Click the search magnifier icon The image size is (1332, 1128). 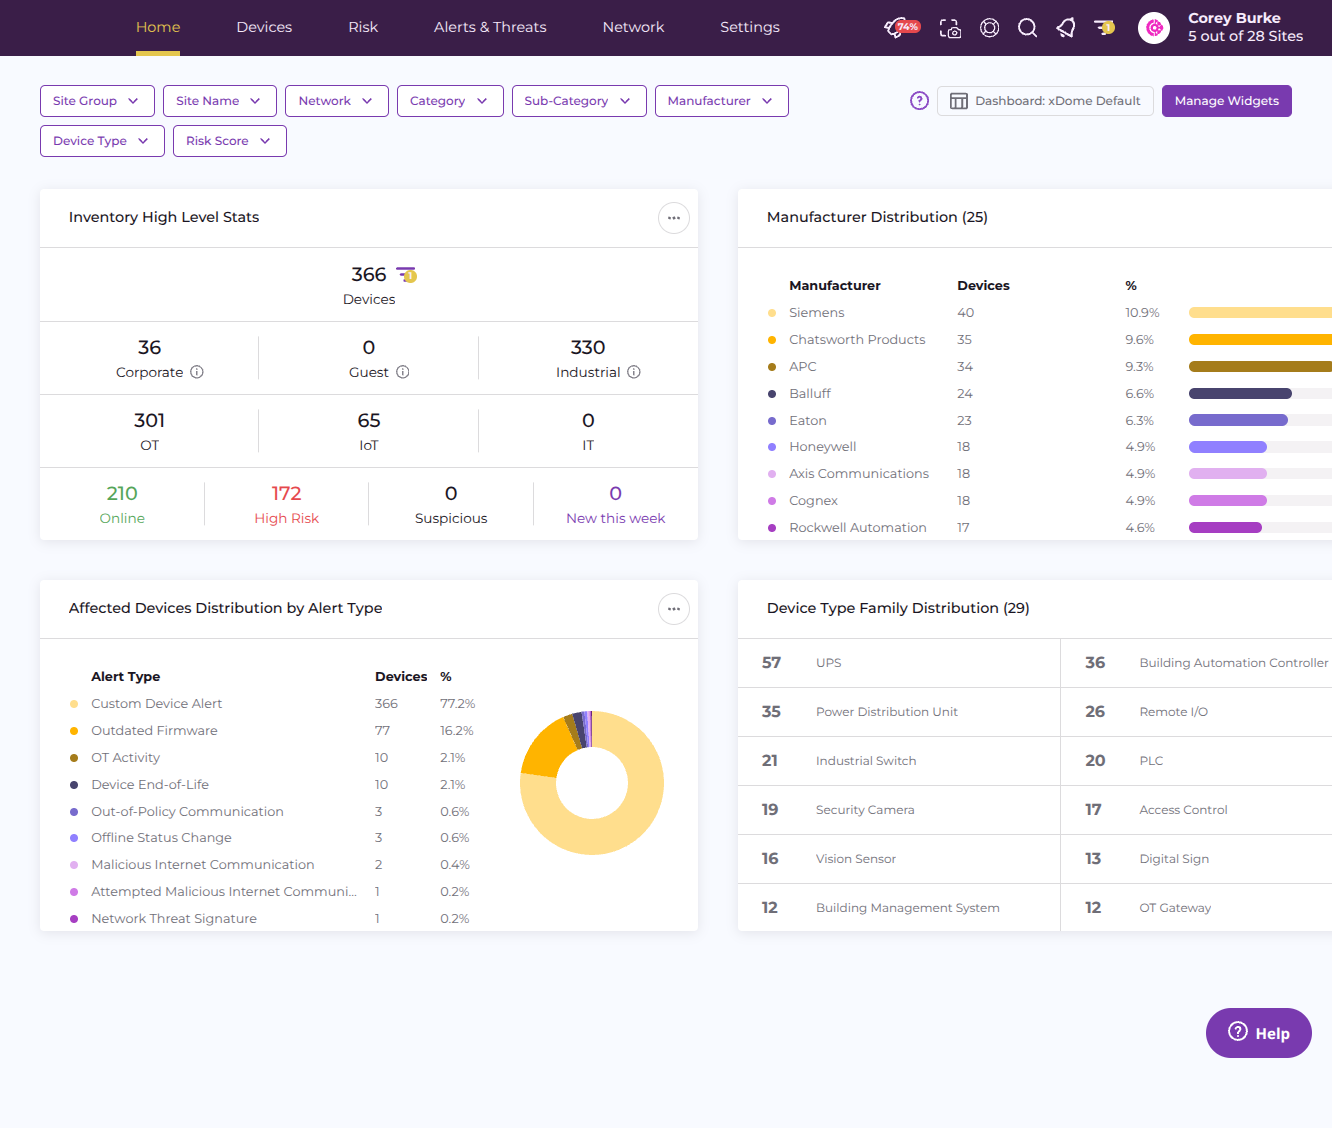pos(1027,28)
